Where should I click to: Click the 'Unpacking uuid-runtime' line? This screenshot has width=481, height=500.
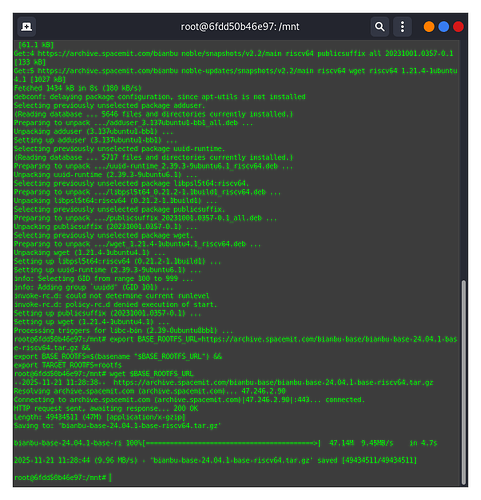tap(105, 175)
